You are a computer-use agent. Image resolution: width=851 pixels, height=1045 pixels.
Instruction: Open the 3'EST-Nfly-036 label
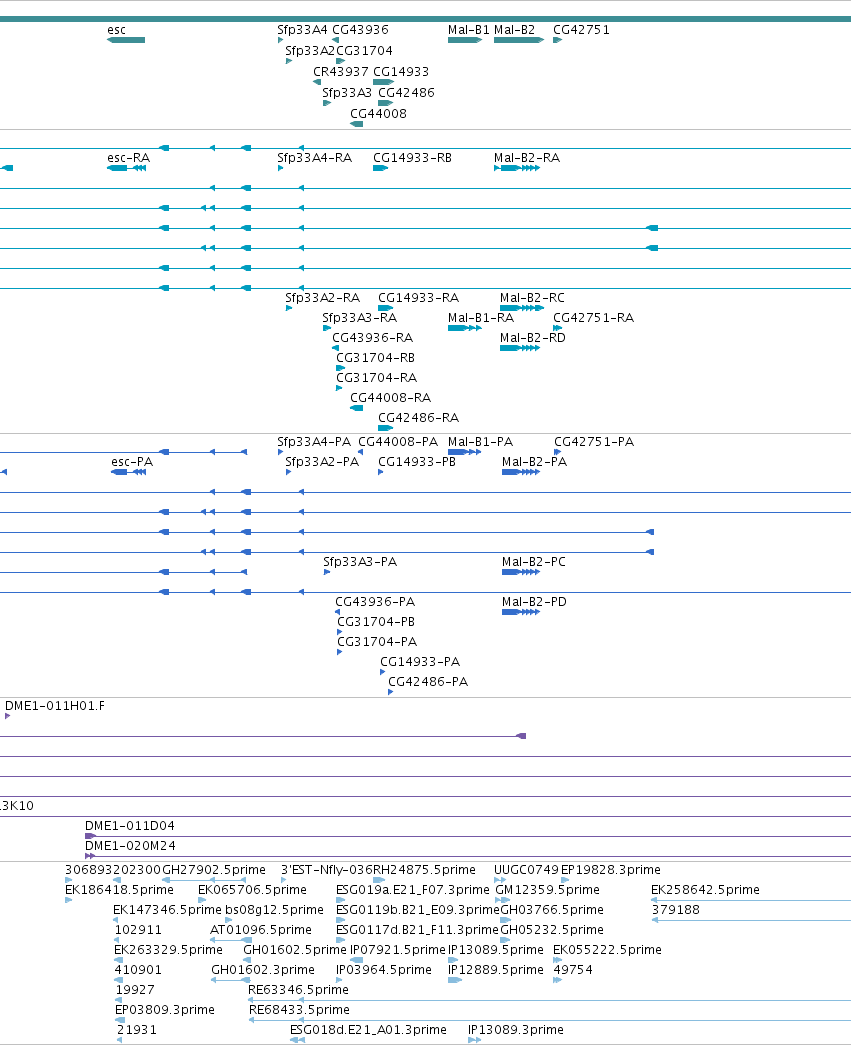326,869
